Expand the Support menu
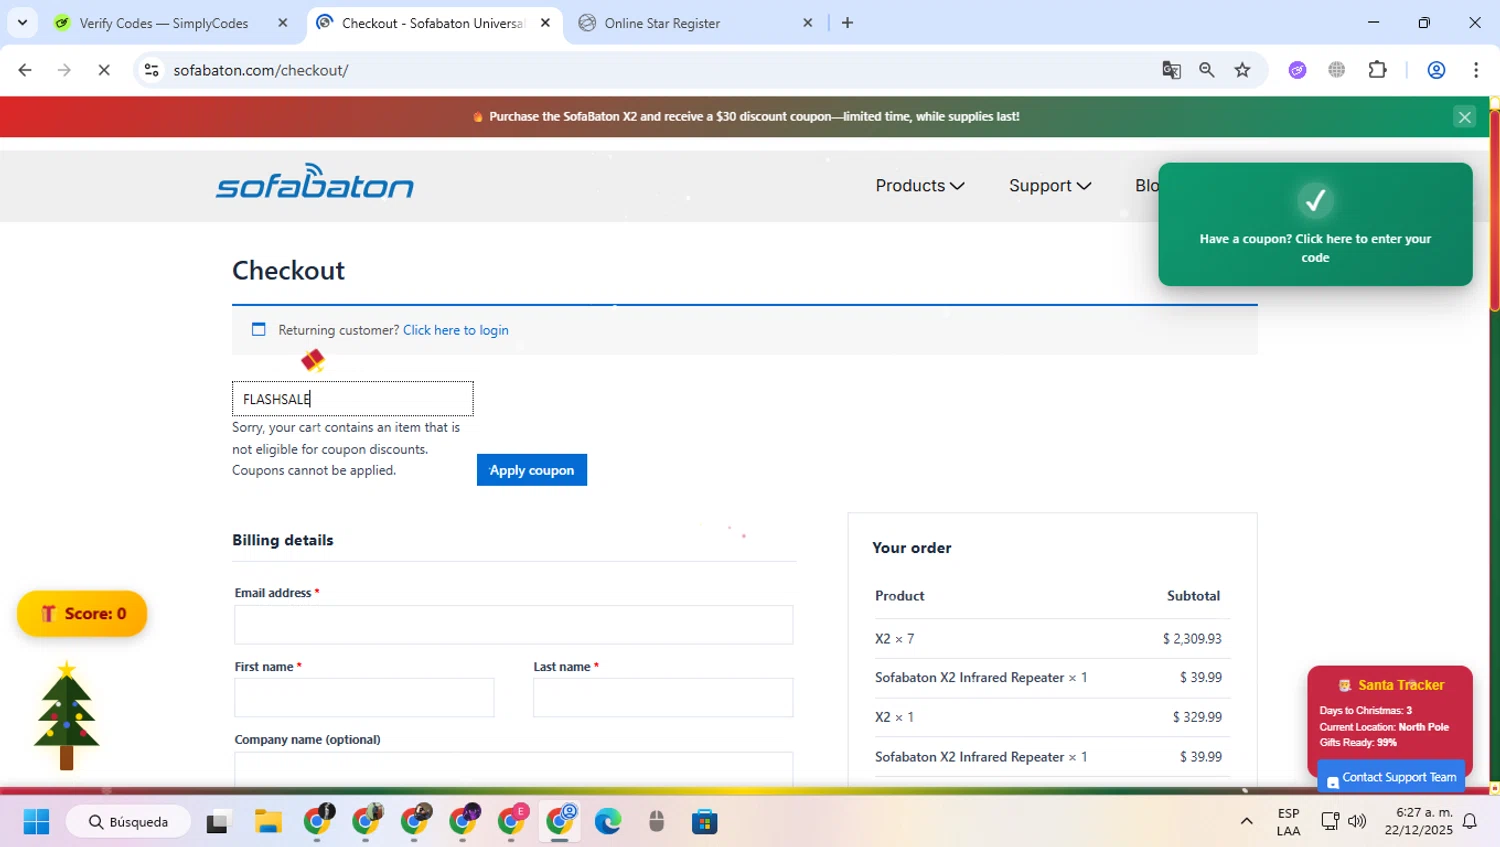The width and height of the screenshot is (1500, 847). [1050, 186]
